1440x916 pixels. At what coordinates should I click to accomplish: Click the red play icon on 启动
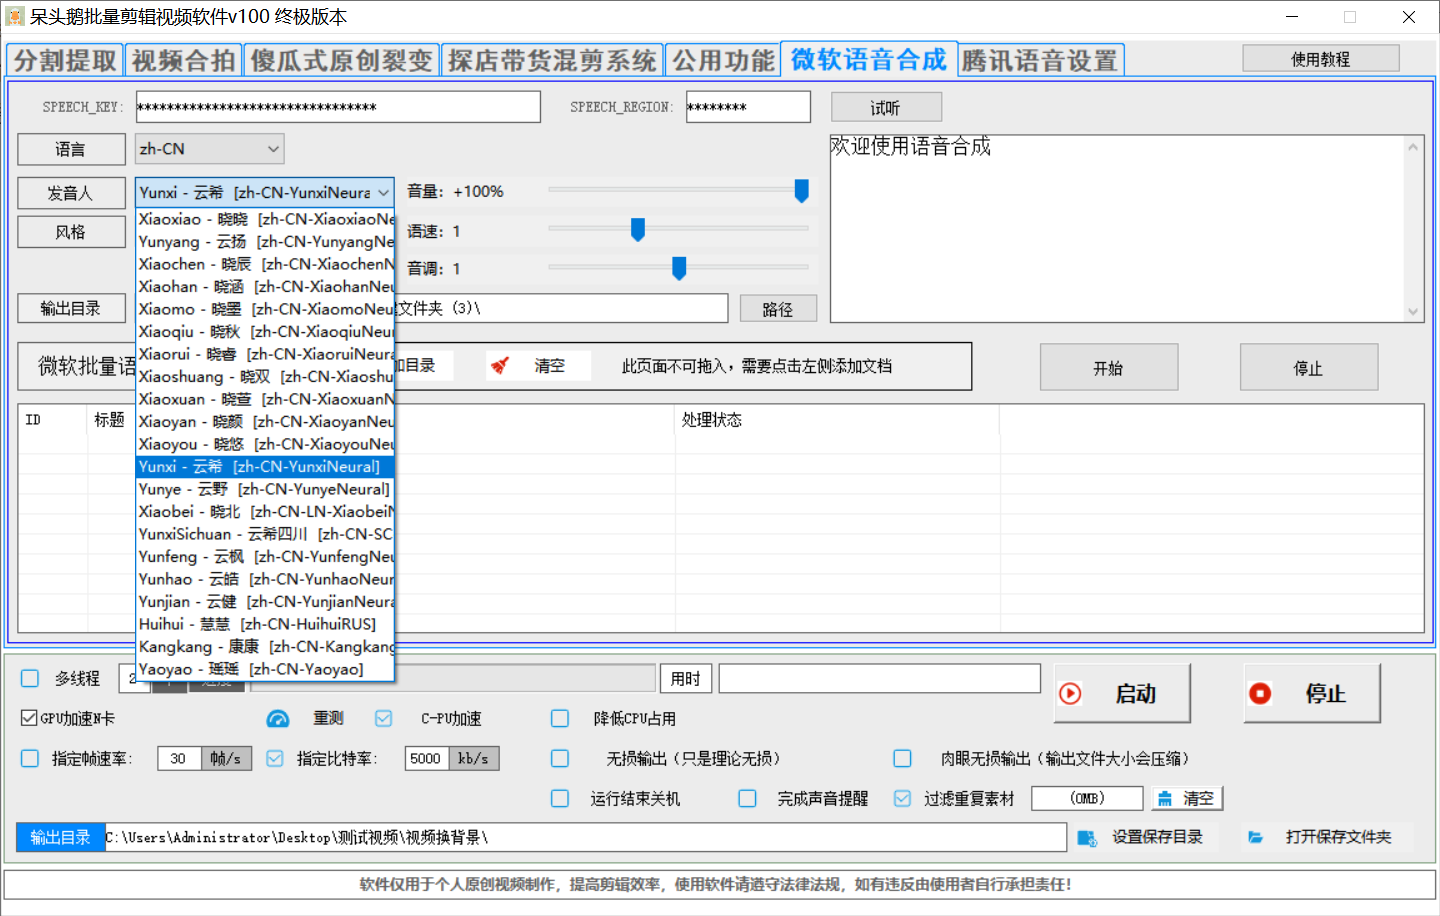tap(1070, 694)
